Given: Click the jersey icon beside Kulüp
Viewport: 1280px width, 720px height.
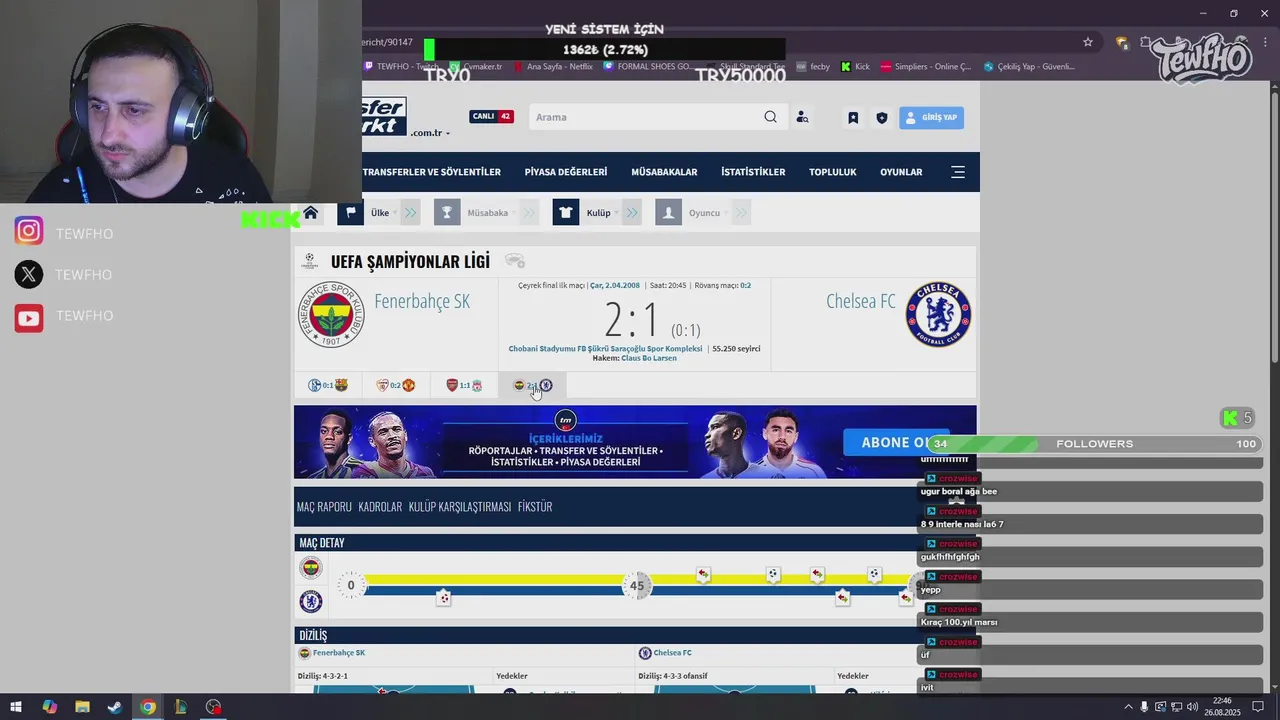Looking at the screenshot, I should pyautogui.click(x=566, y=212).
